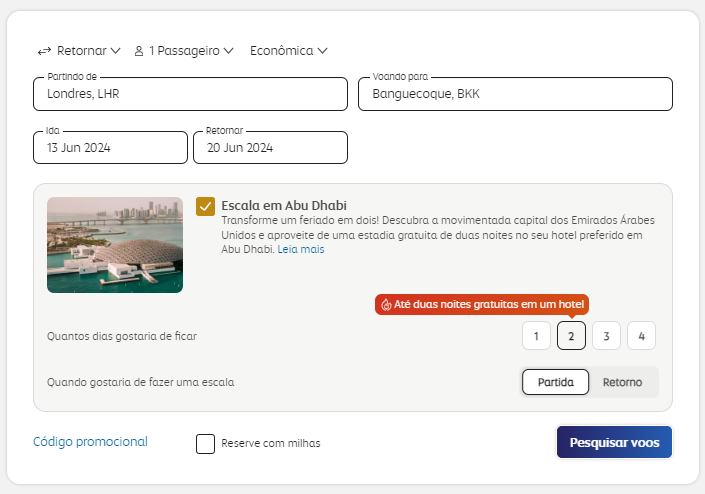Click the Código promocional link
This screenshot has width=705, height=494.
(90, 442)
